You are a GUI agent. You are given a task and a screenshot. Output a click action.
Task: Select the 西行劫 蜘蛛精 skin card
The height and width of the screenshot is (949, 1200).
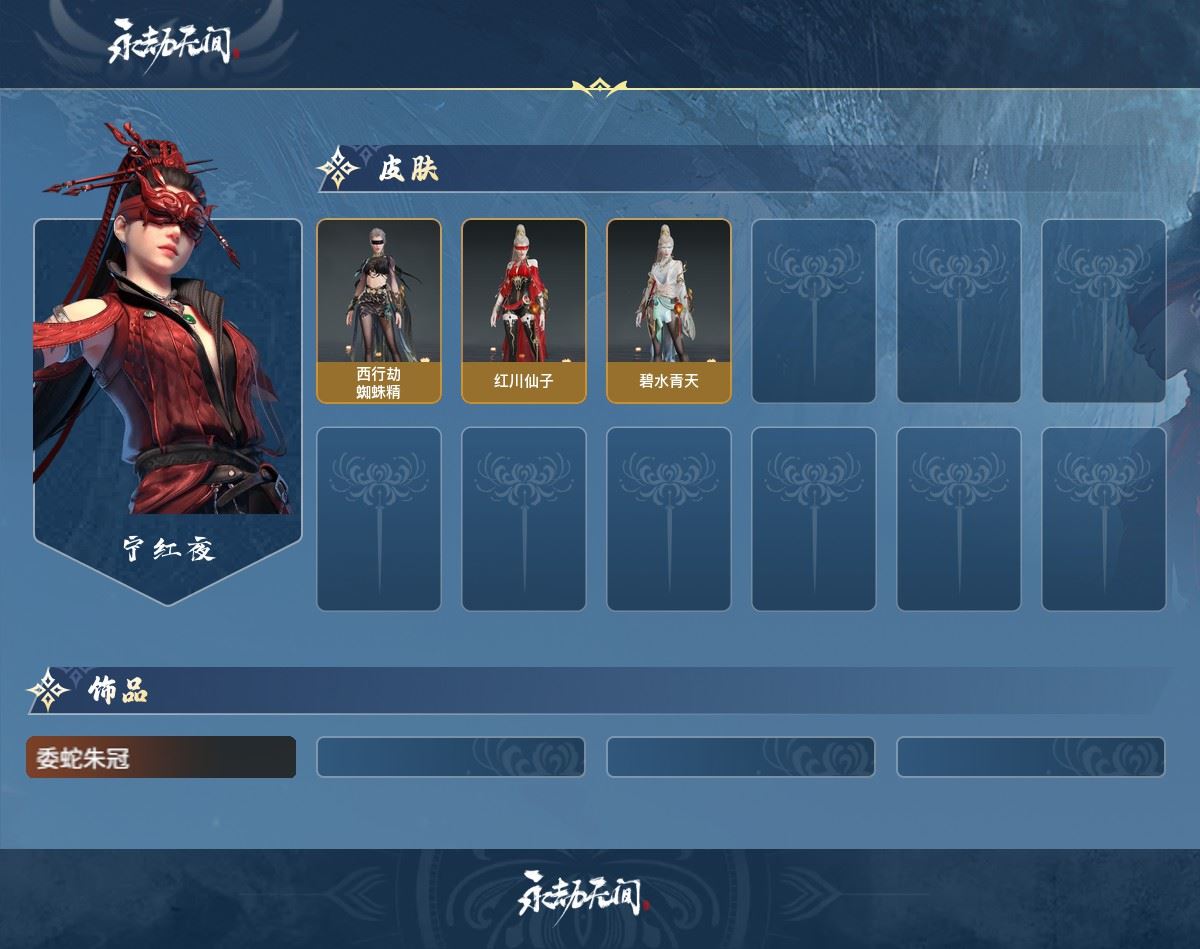pos(379,311)
